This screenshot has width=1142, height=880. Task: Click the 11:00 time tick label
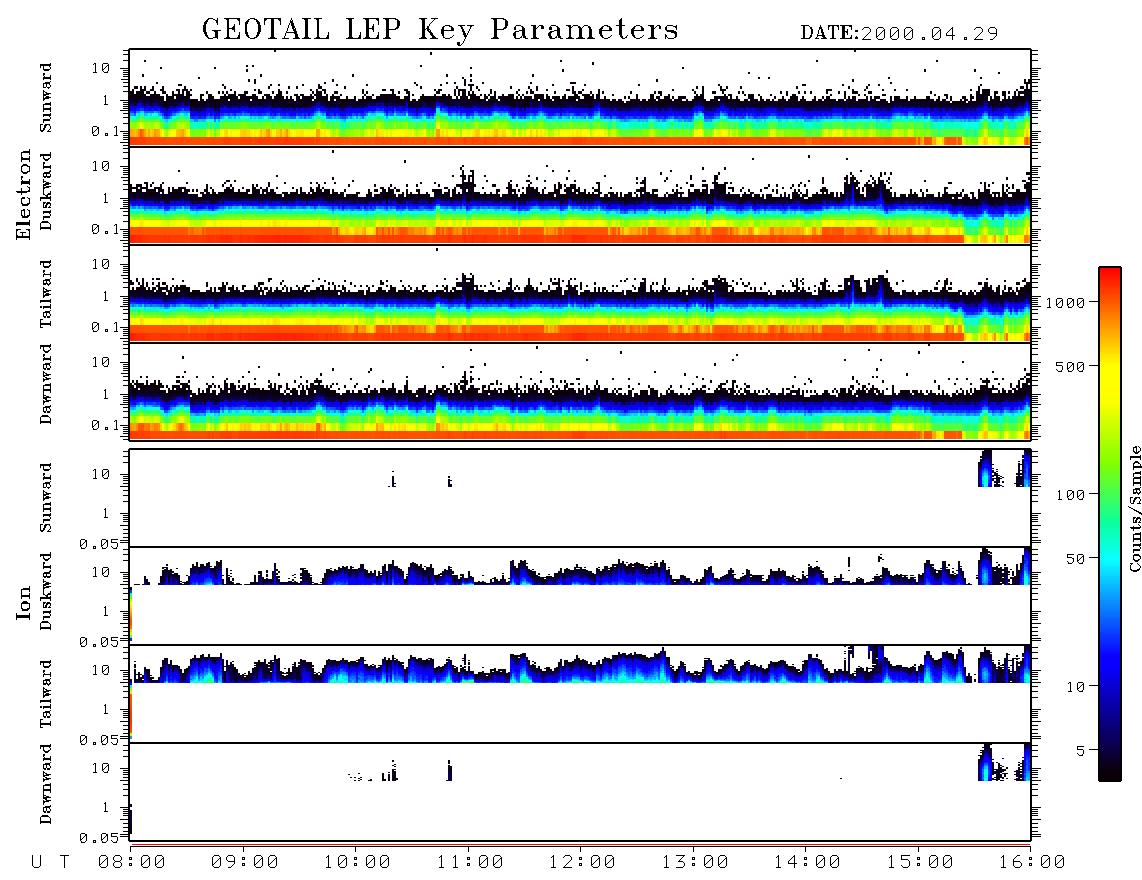pyautogui.click(x=470, y=863)
